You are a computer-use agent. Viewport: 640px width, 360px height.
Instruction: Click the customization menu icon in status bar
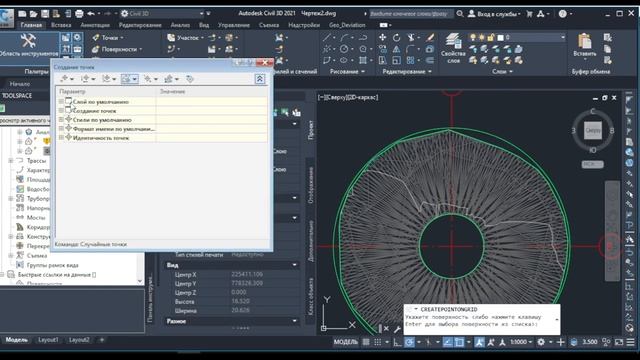pos(631,342)
